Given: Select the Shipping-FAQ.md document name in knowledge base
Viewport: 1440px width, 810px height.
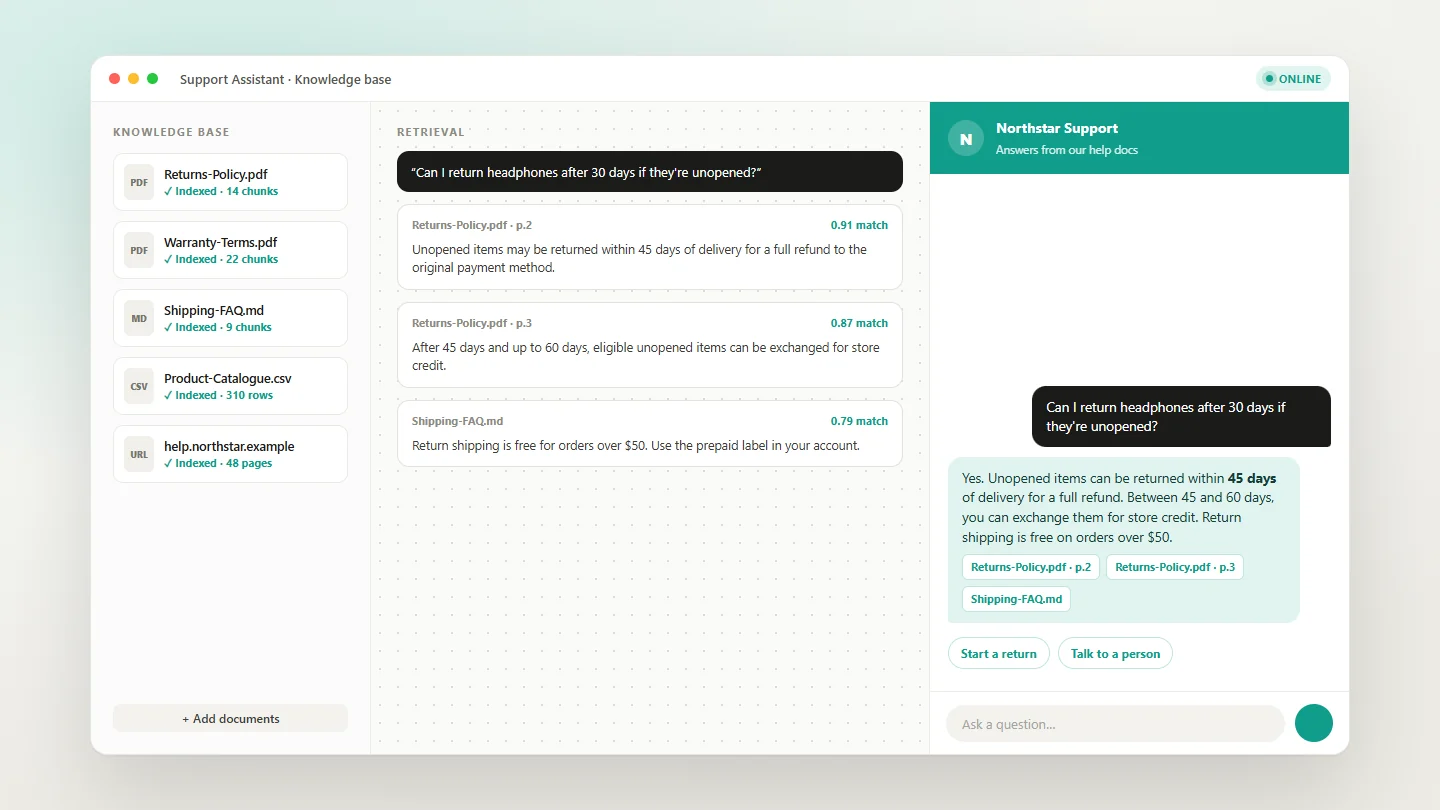Looking at the screenshot, I should point(214,311).
